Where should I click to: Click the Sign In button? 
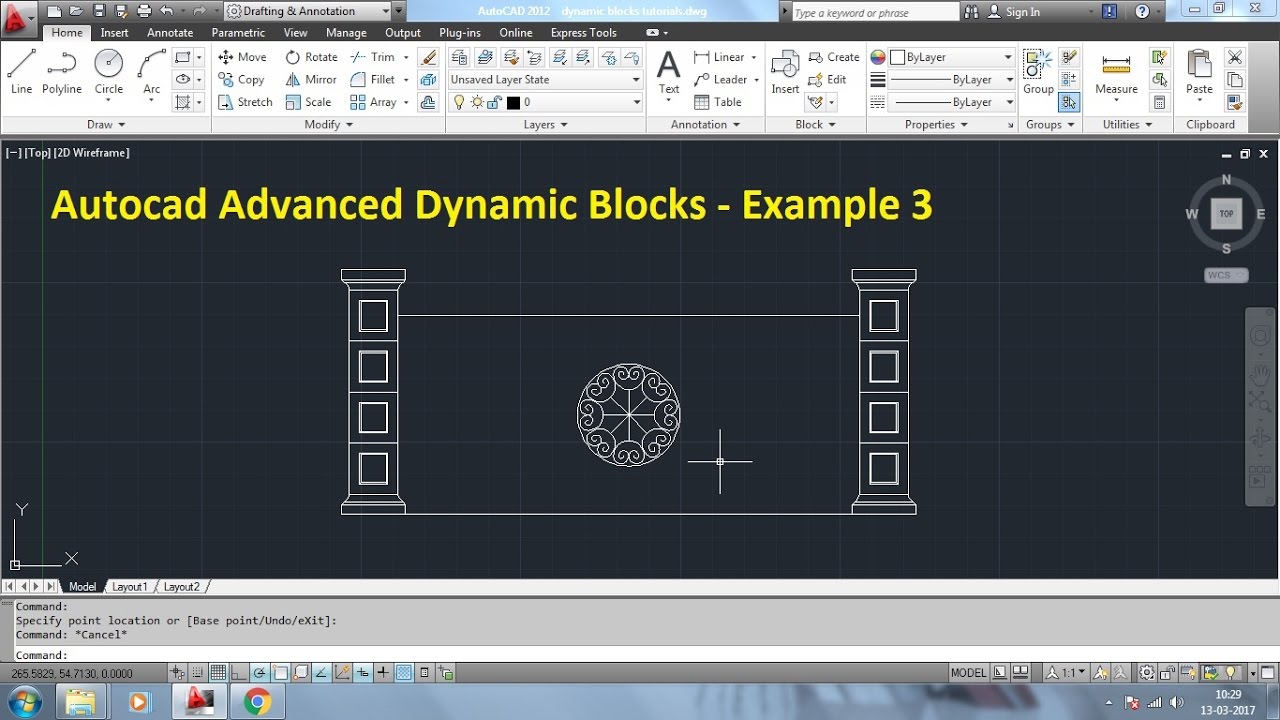[x=1013, y=12]
